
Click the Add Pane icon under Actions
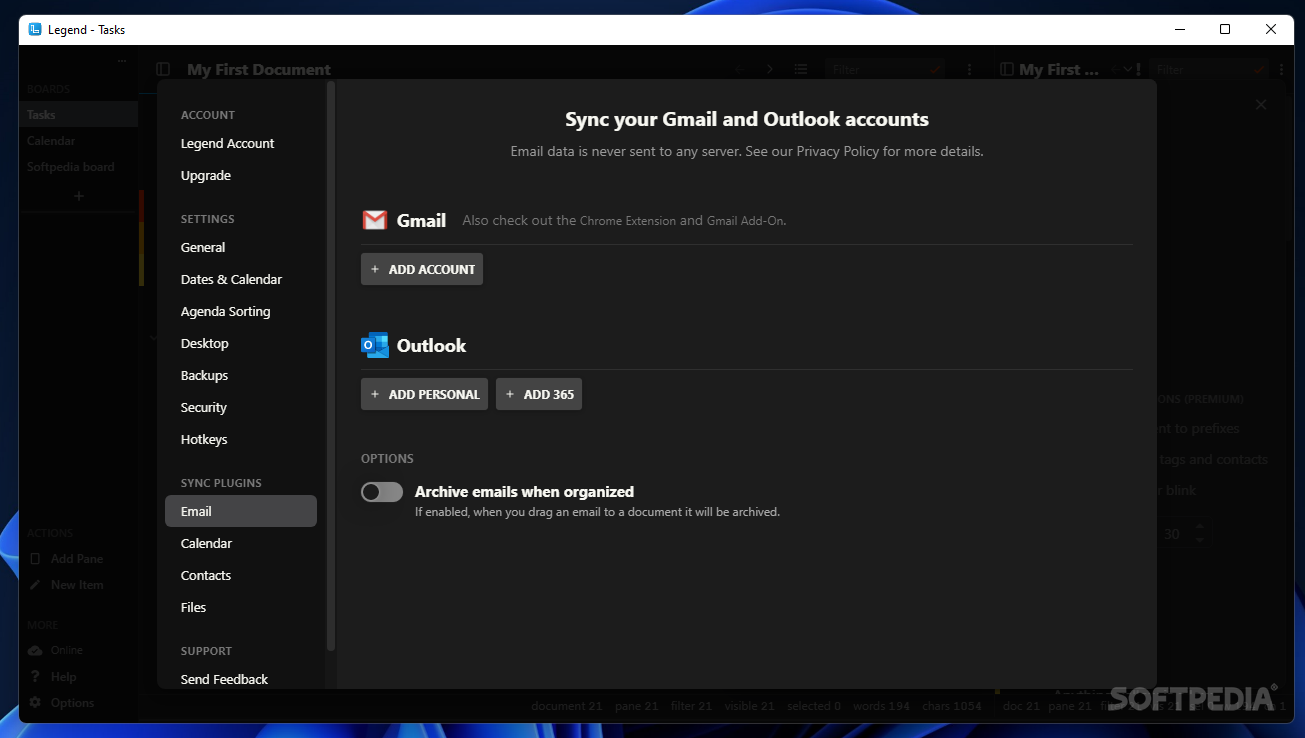point(35,559)
